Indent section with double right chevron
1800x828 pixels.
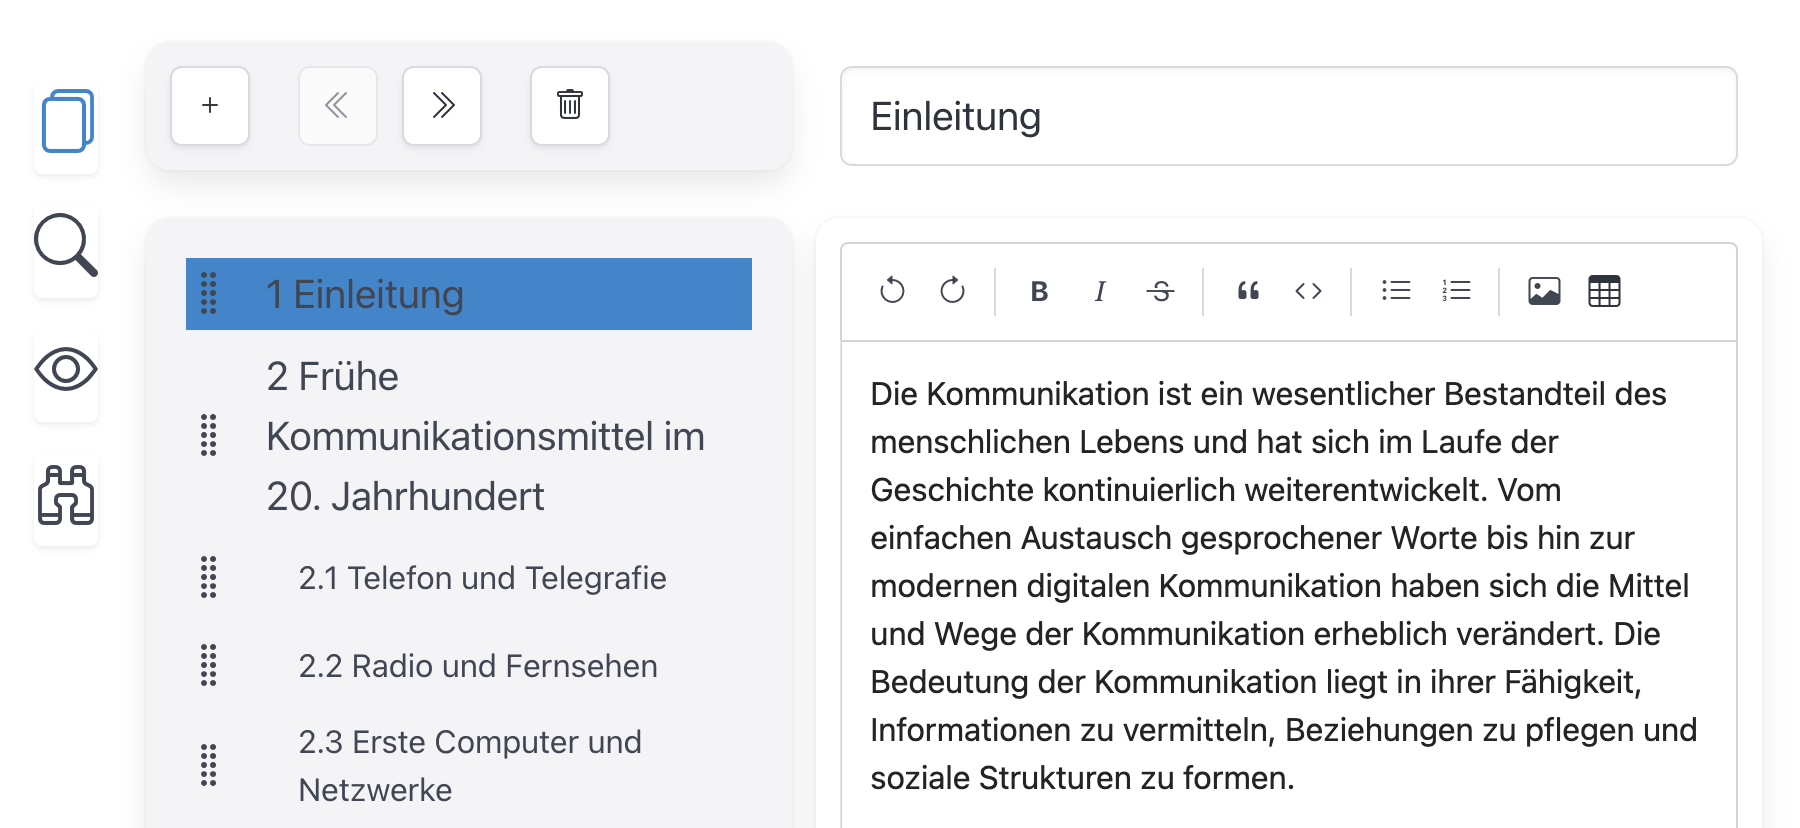point(442,106)
